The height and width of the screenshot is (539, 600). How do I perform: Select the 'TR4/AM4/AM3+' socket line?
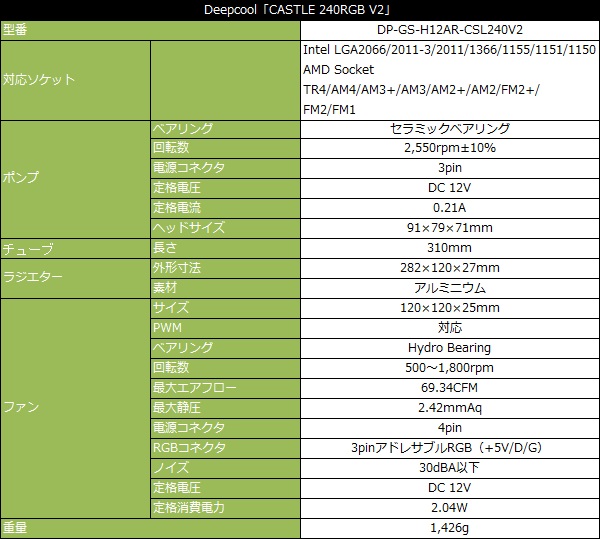[x=421, y=90]
